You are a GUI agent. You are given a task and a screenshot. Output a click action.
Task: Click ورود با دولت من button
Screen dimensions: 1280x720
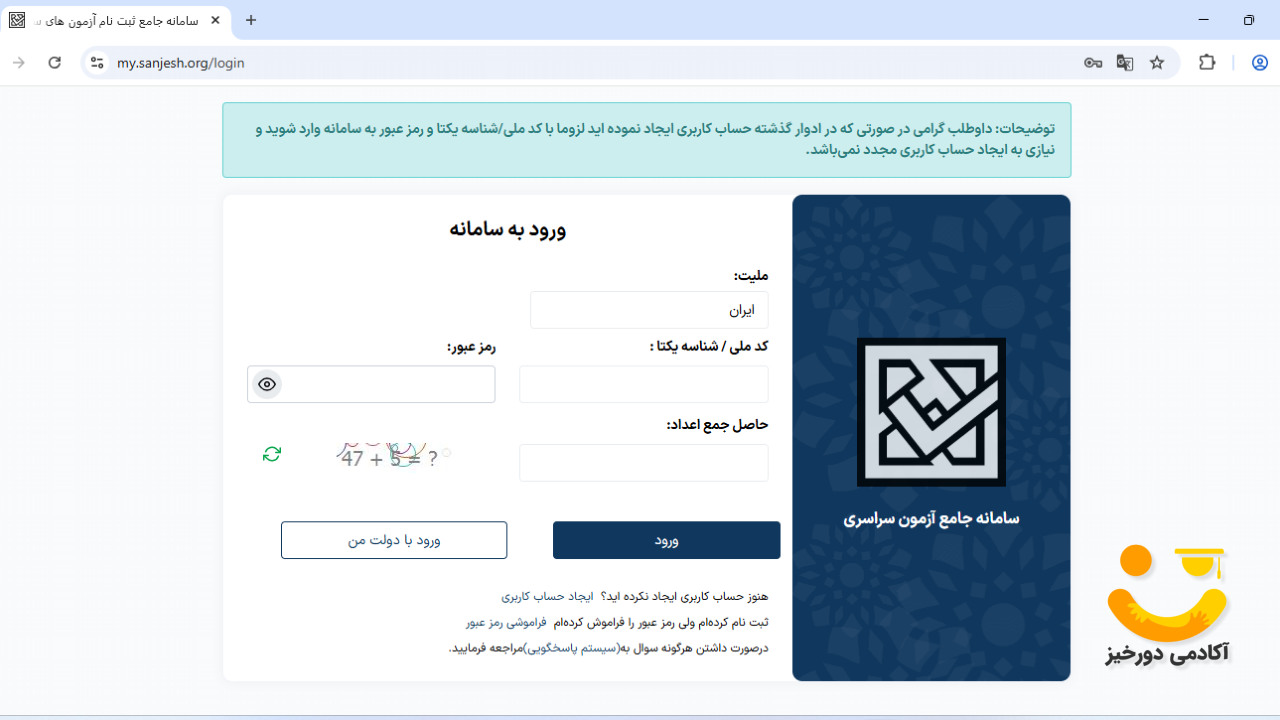(393, 539)
